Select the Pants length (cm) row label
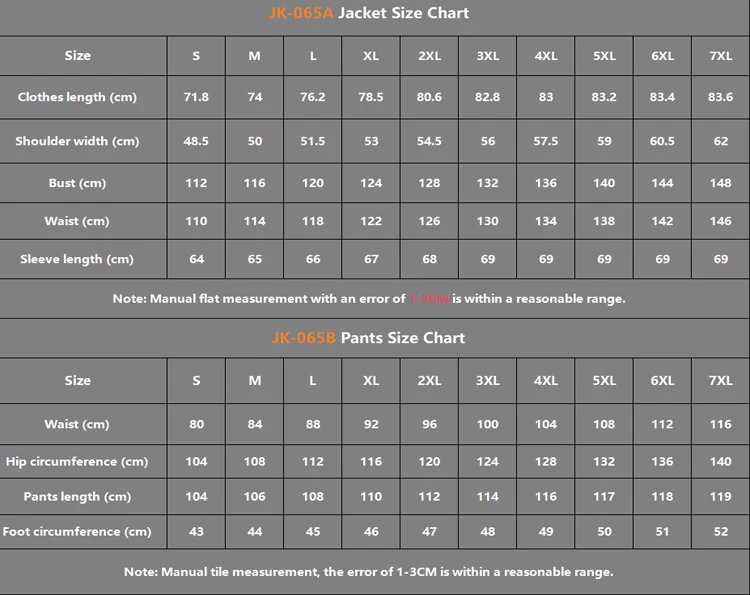The height and width of the screenshot is (595, 750). coord(77,496)
